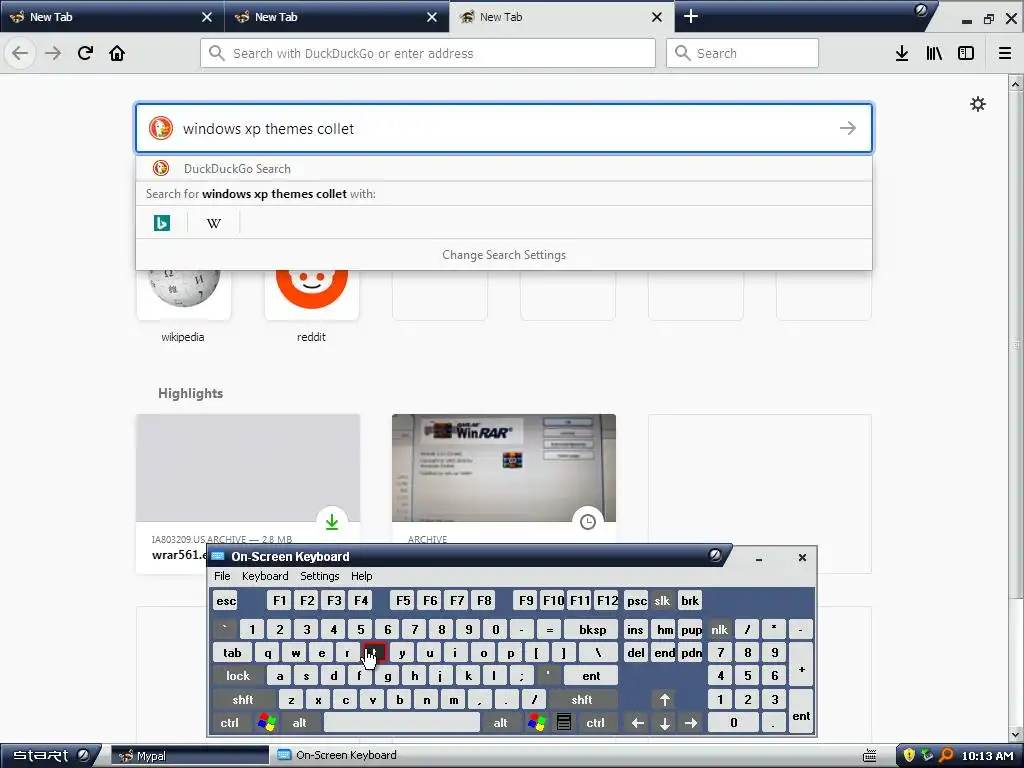Toggle the right ctrl key
This screenshot has width=1024, height=768.
[595, 723]
